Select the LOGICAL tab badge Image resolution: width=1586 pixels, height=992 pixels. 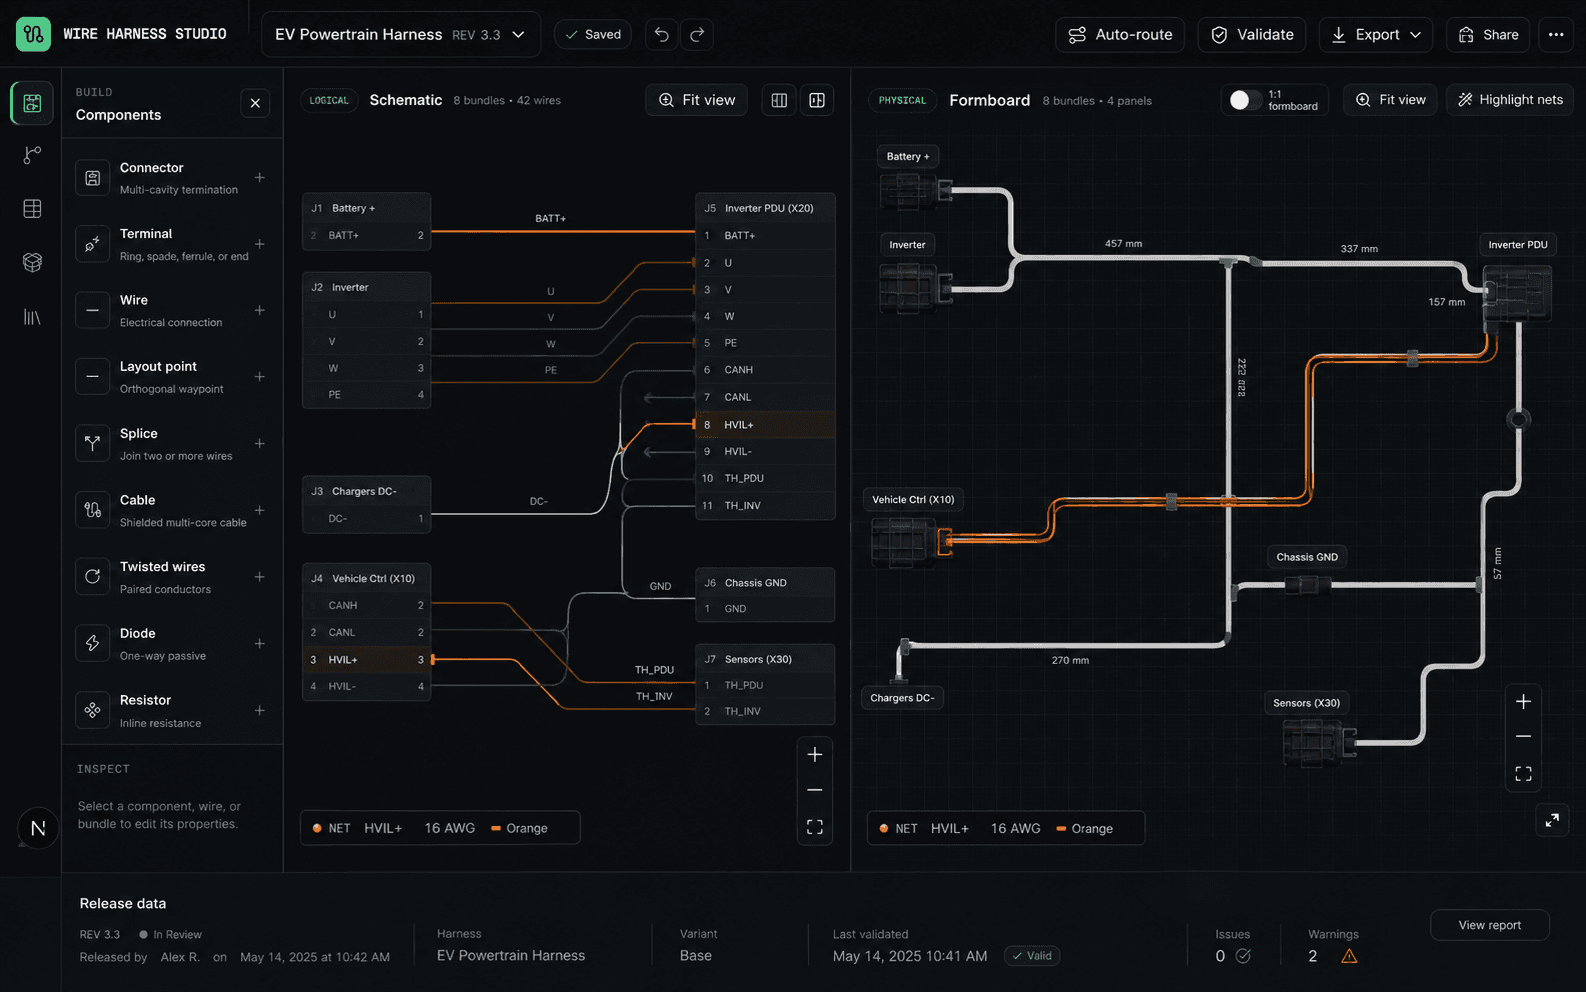[329, 100]
